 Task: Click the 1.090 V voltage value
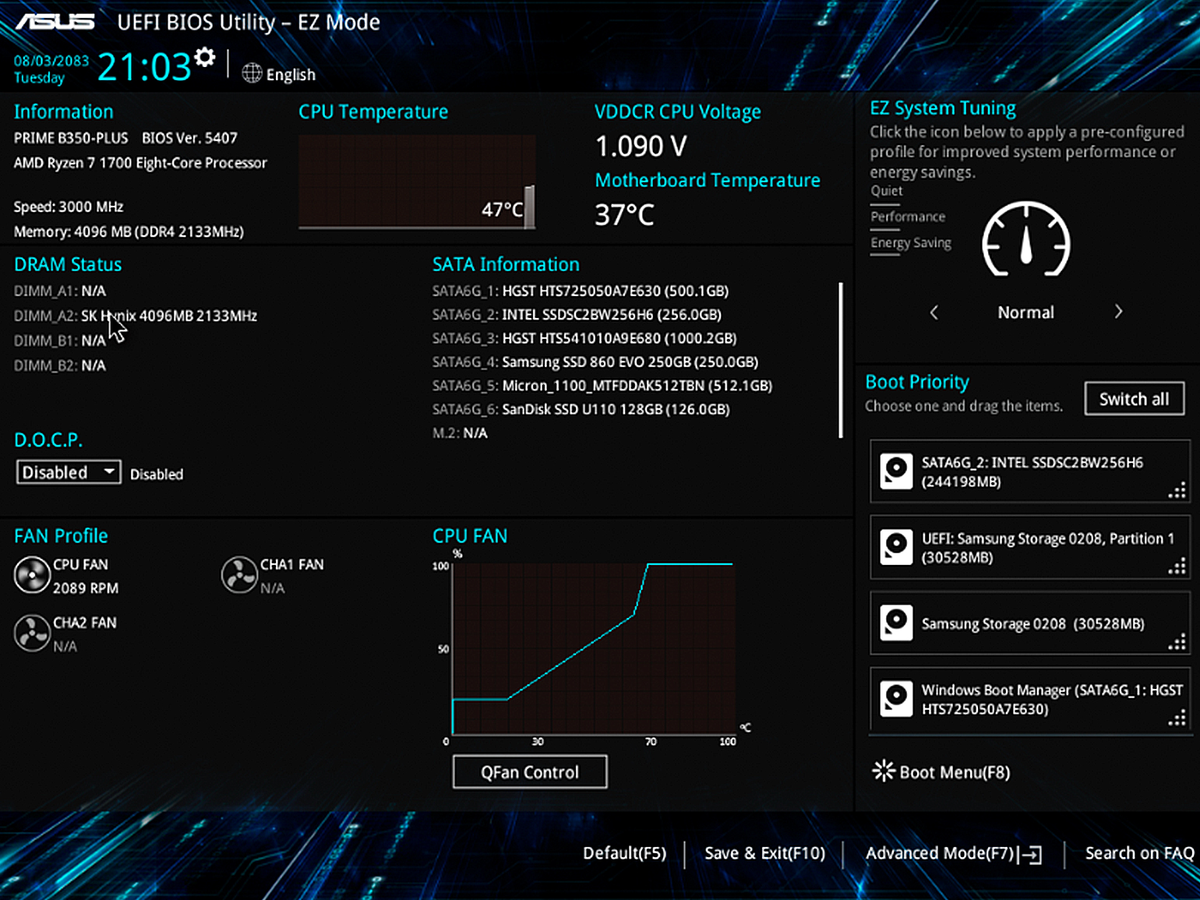(x=641, y=146)
